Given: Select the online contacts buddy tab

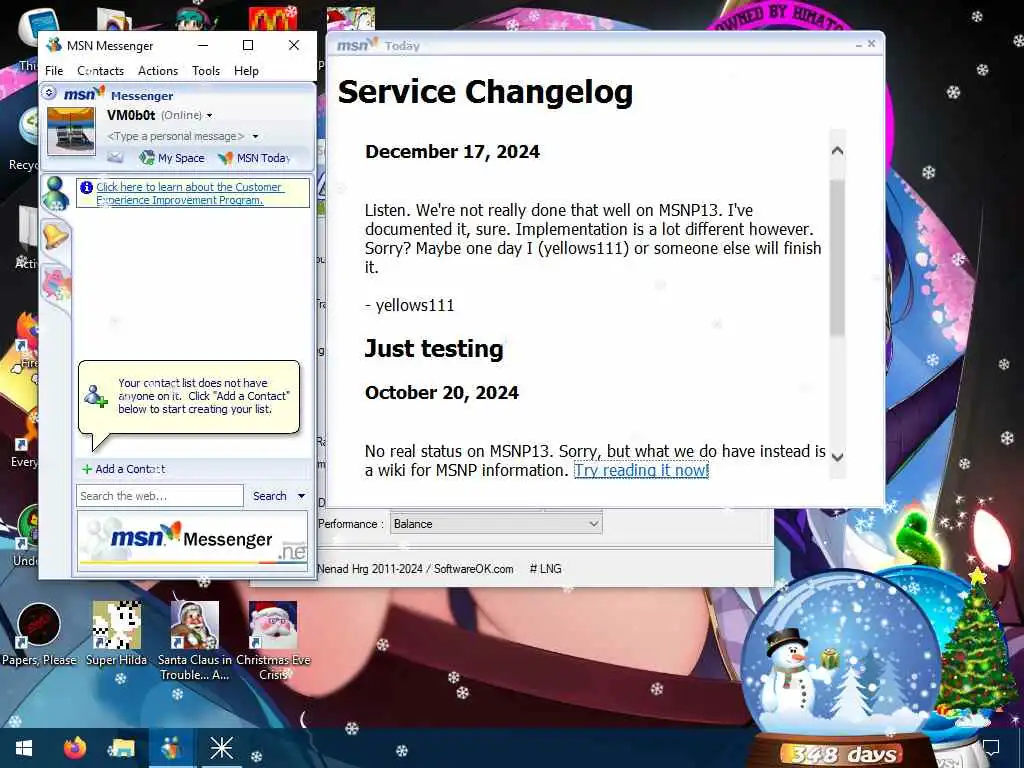Looking at the screenshot, I should [56, 193].
